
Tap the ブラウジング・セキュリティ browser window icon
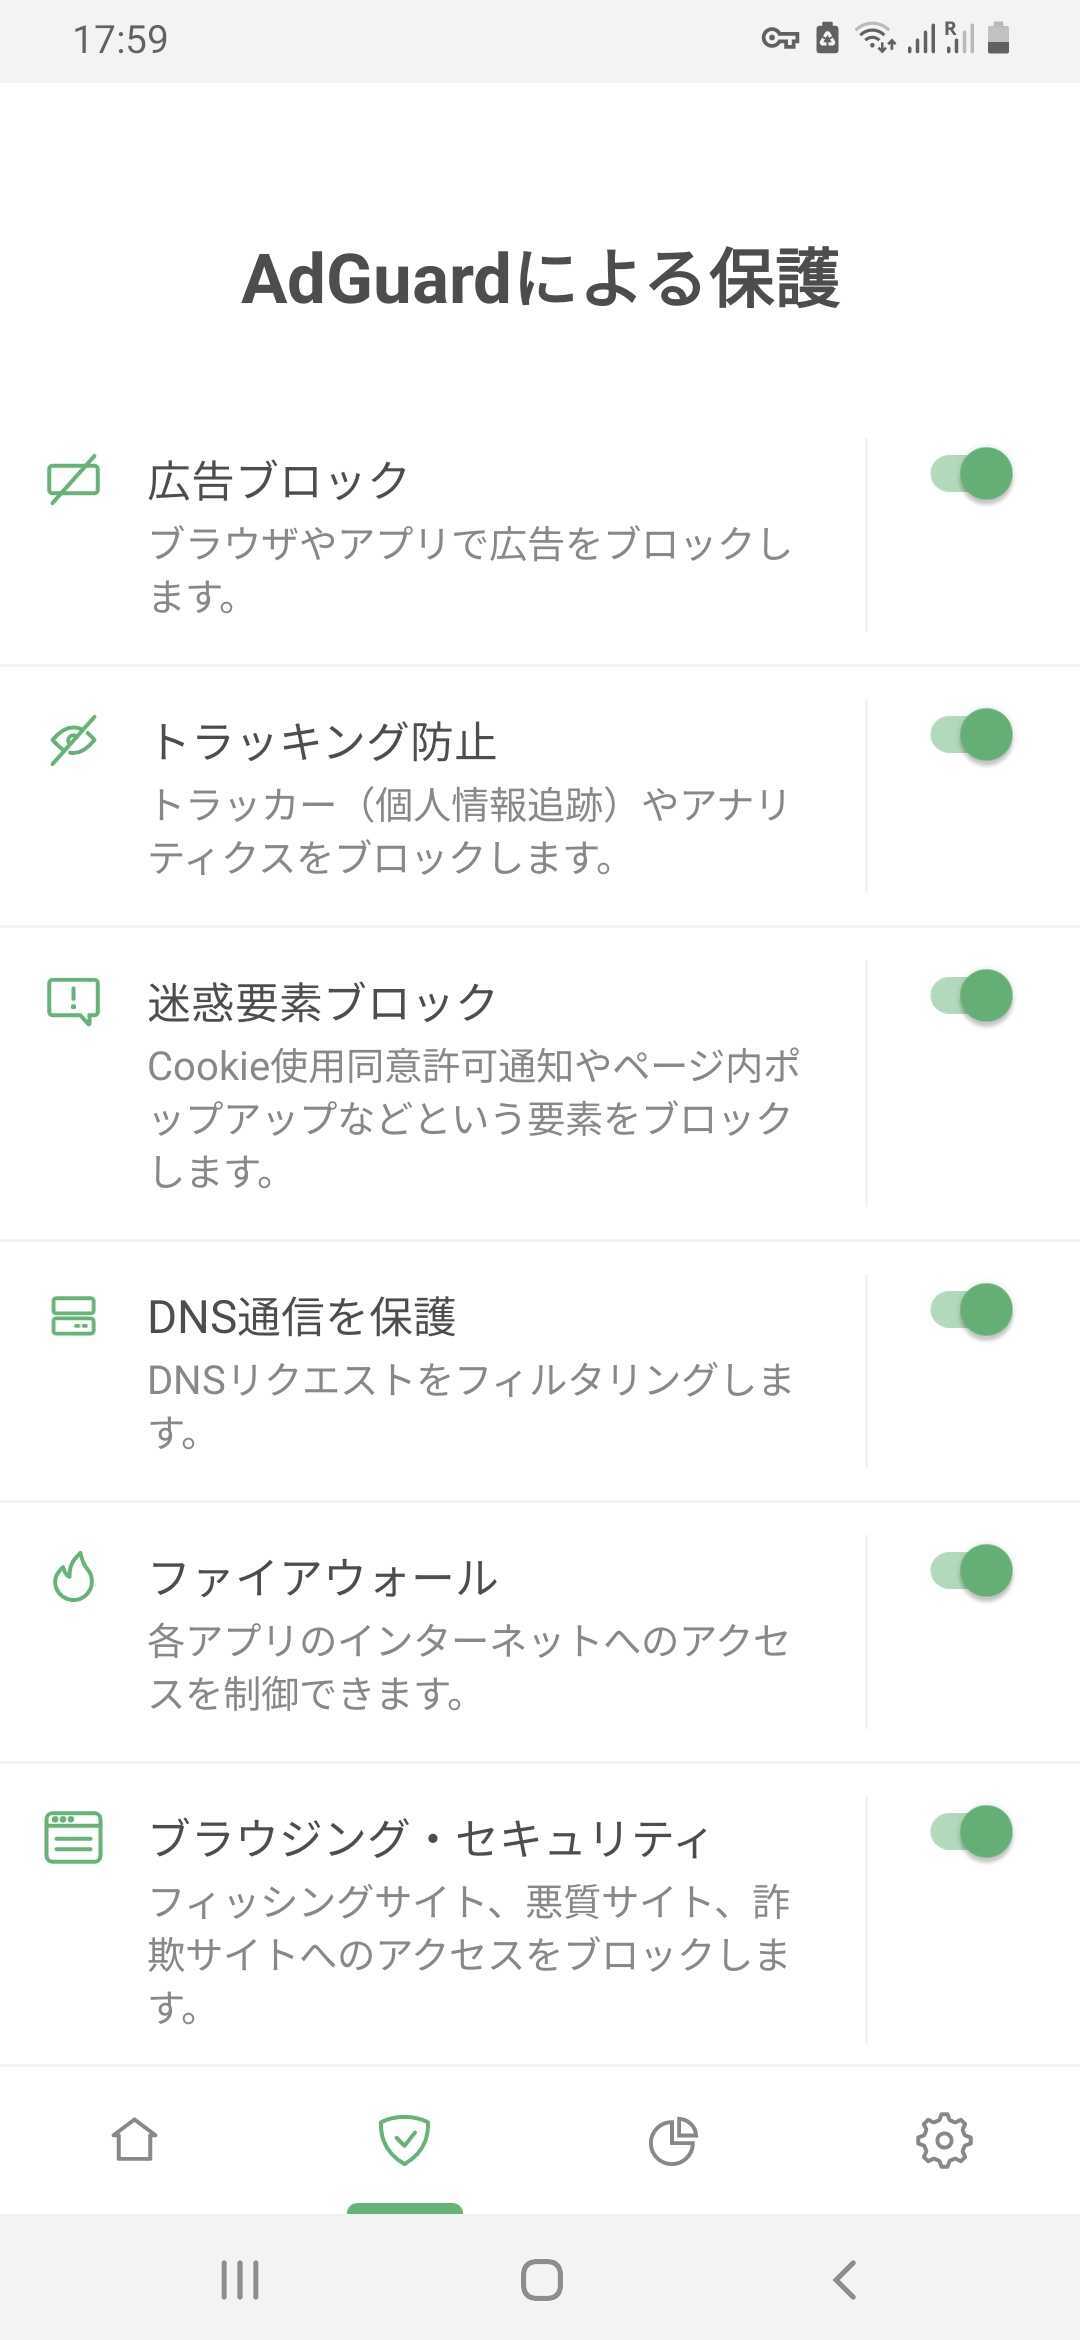click(74, 1837)
